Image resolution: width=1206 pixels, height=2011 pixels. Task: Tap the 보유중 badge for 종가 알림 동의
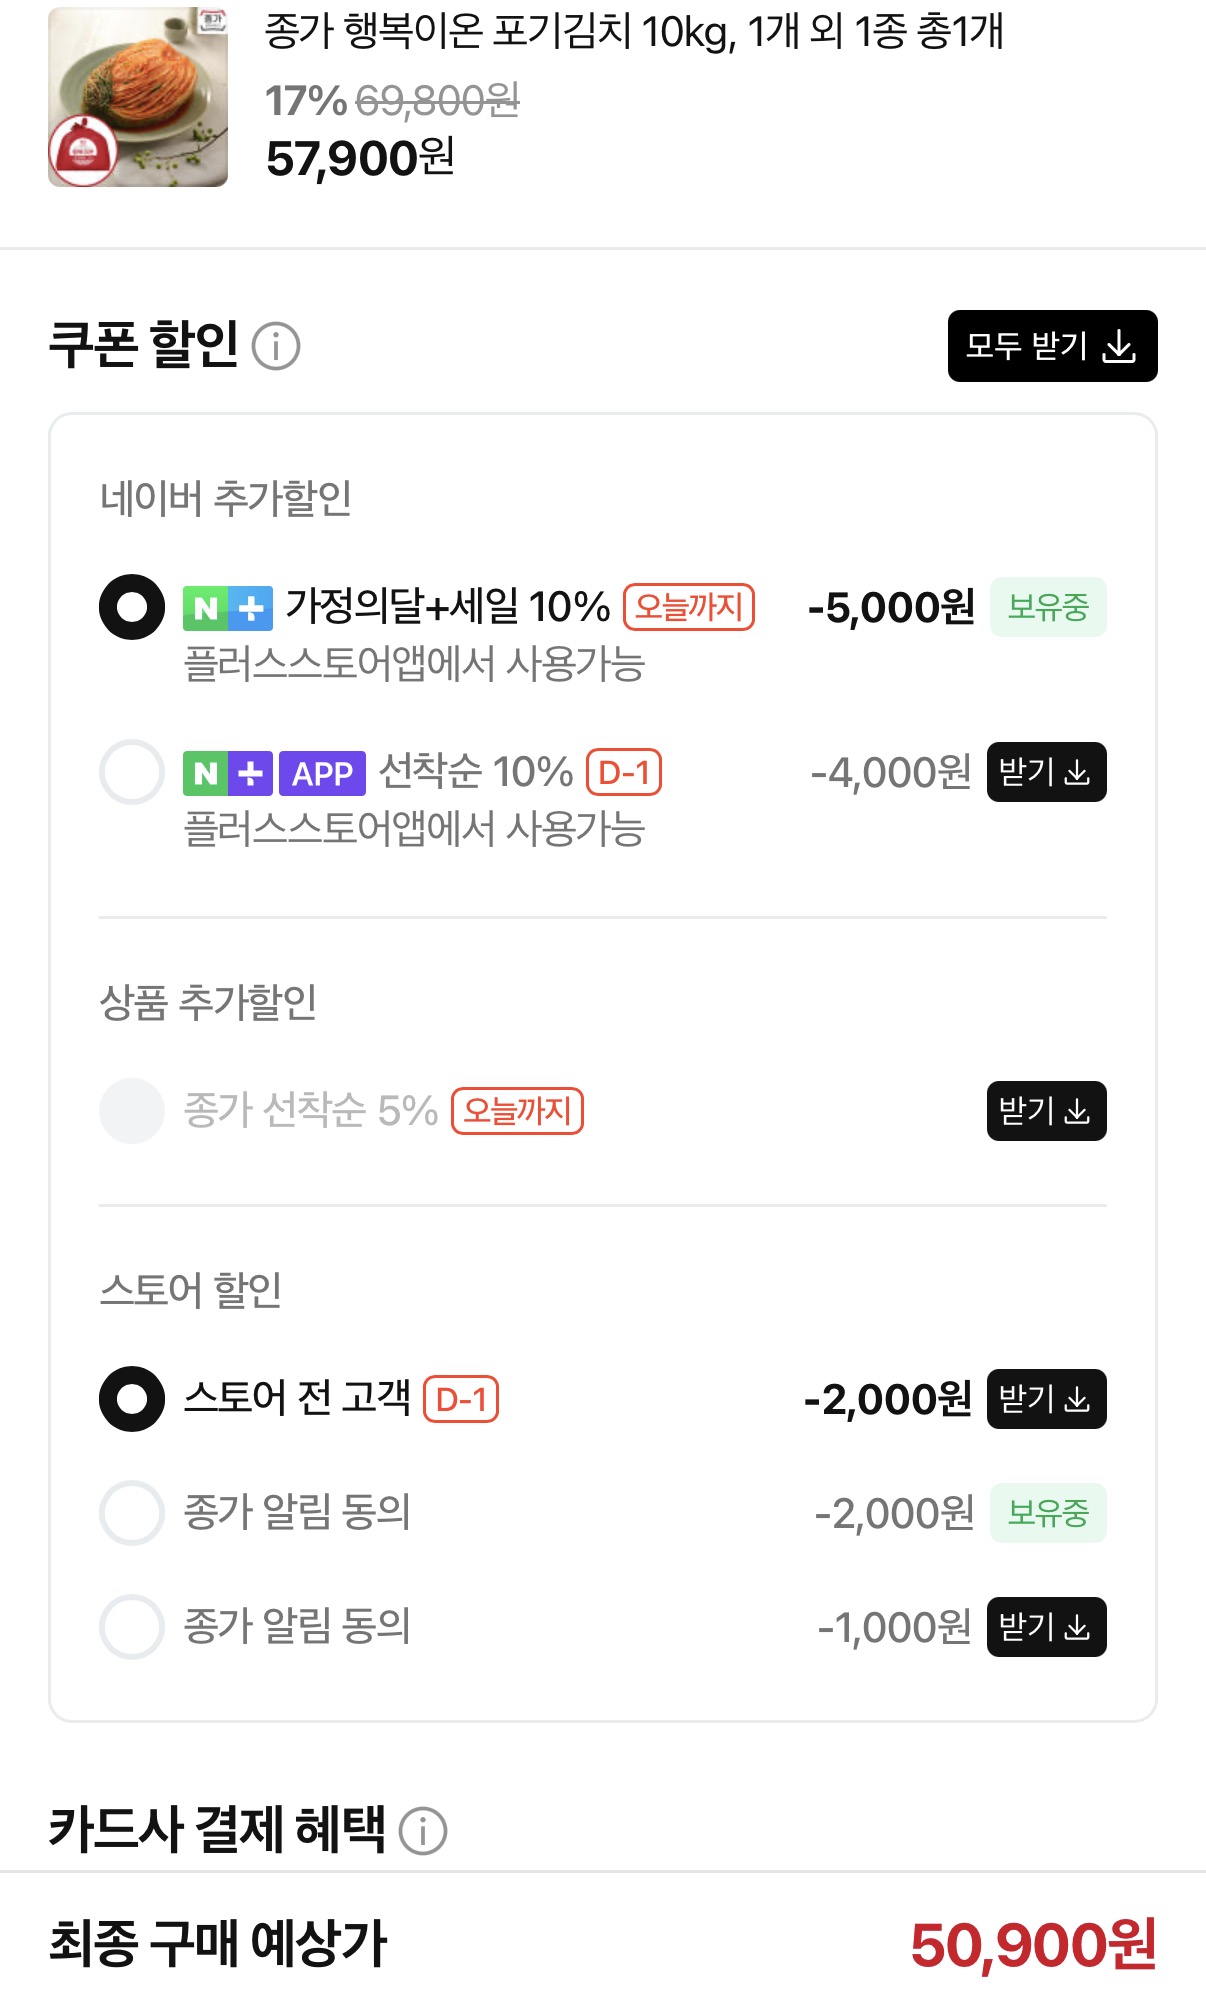[1047, 1513]
